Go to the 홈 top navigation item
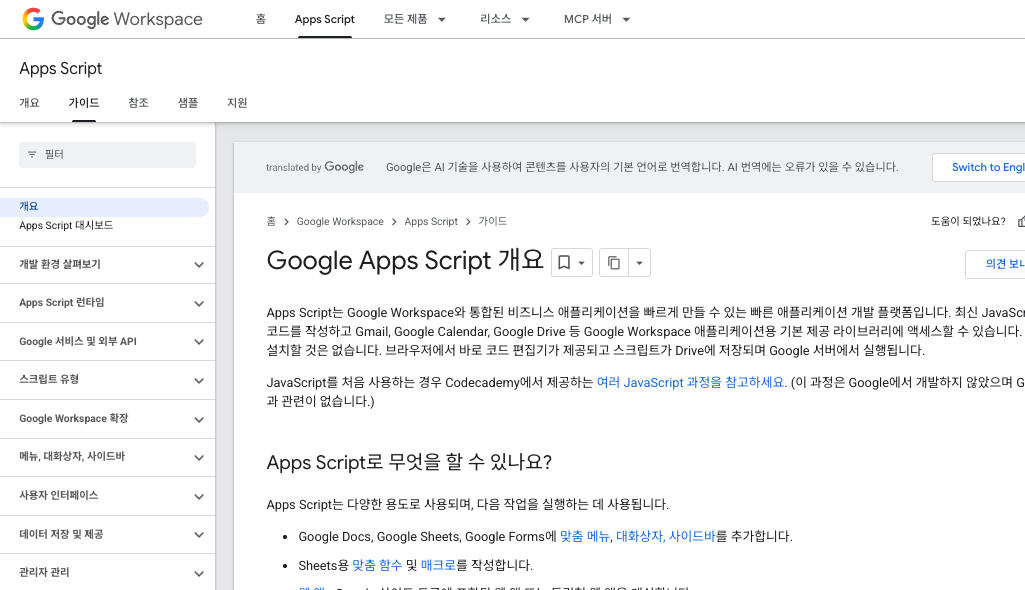This screenshot has height=590, width=1025. click(261, 19)
